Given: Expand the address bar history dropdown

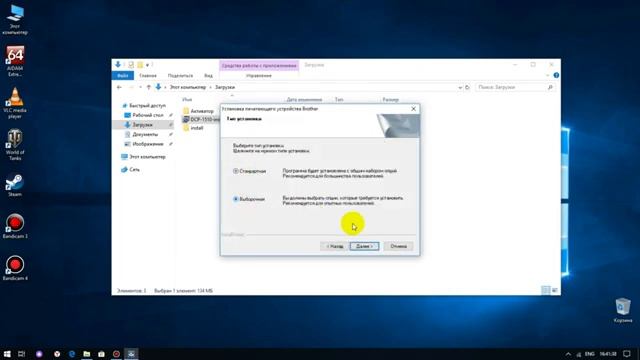Looking at the screenshot, I should 460,87.
